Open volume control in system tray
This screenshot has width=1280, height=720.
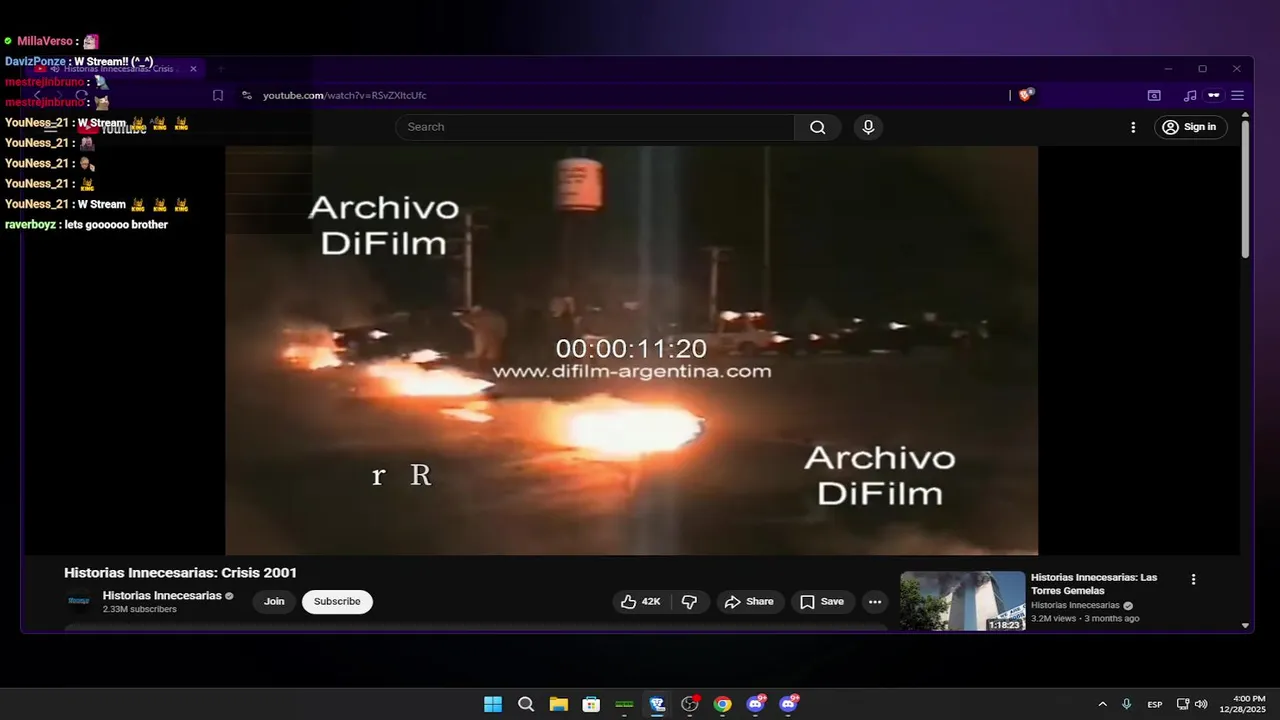pyautogui.click(x=1201, y=704)
